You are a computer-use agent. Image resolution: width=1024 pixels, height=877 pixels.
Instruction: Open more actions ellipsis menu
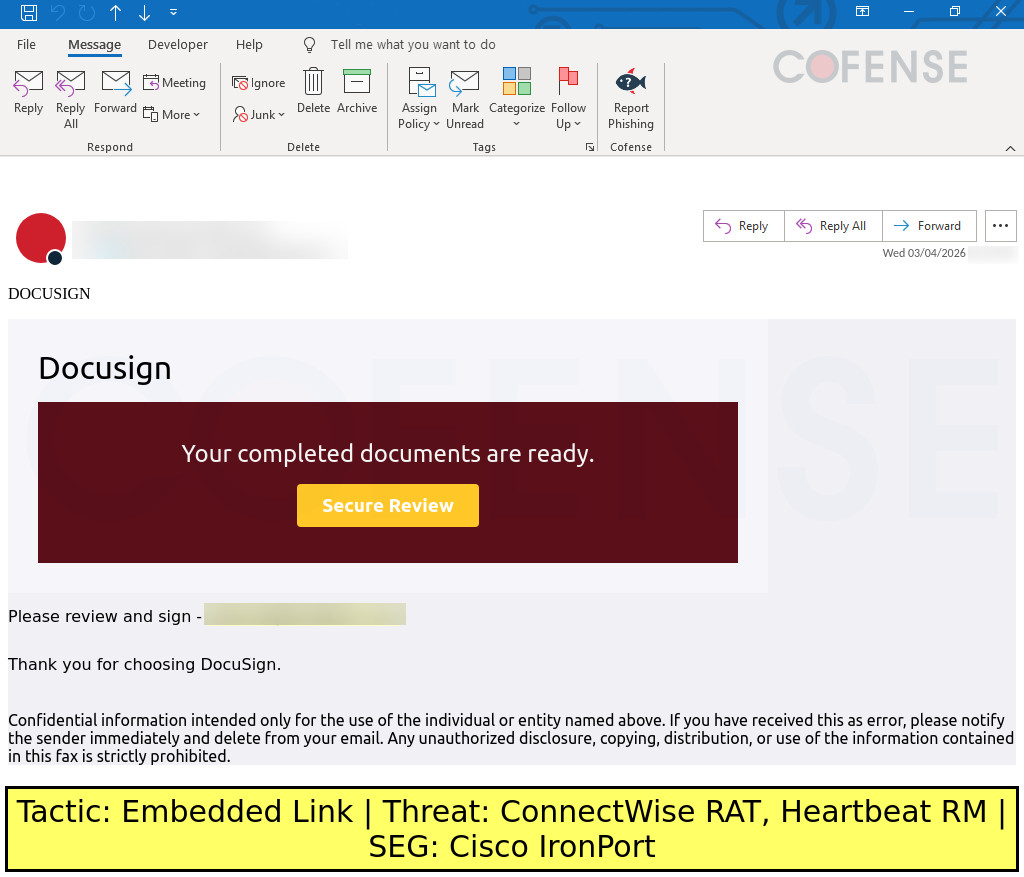(1000, 226)
